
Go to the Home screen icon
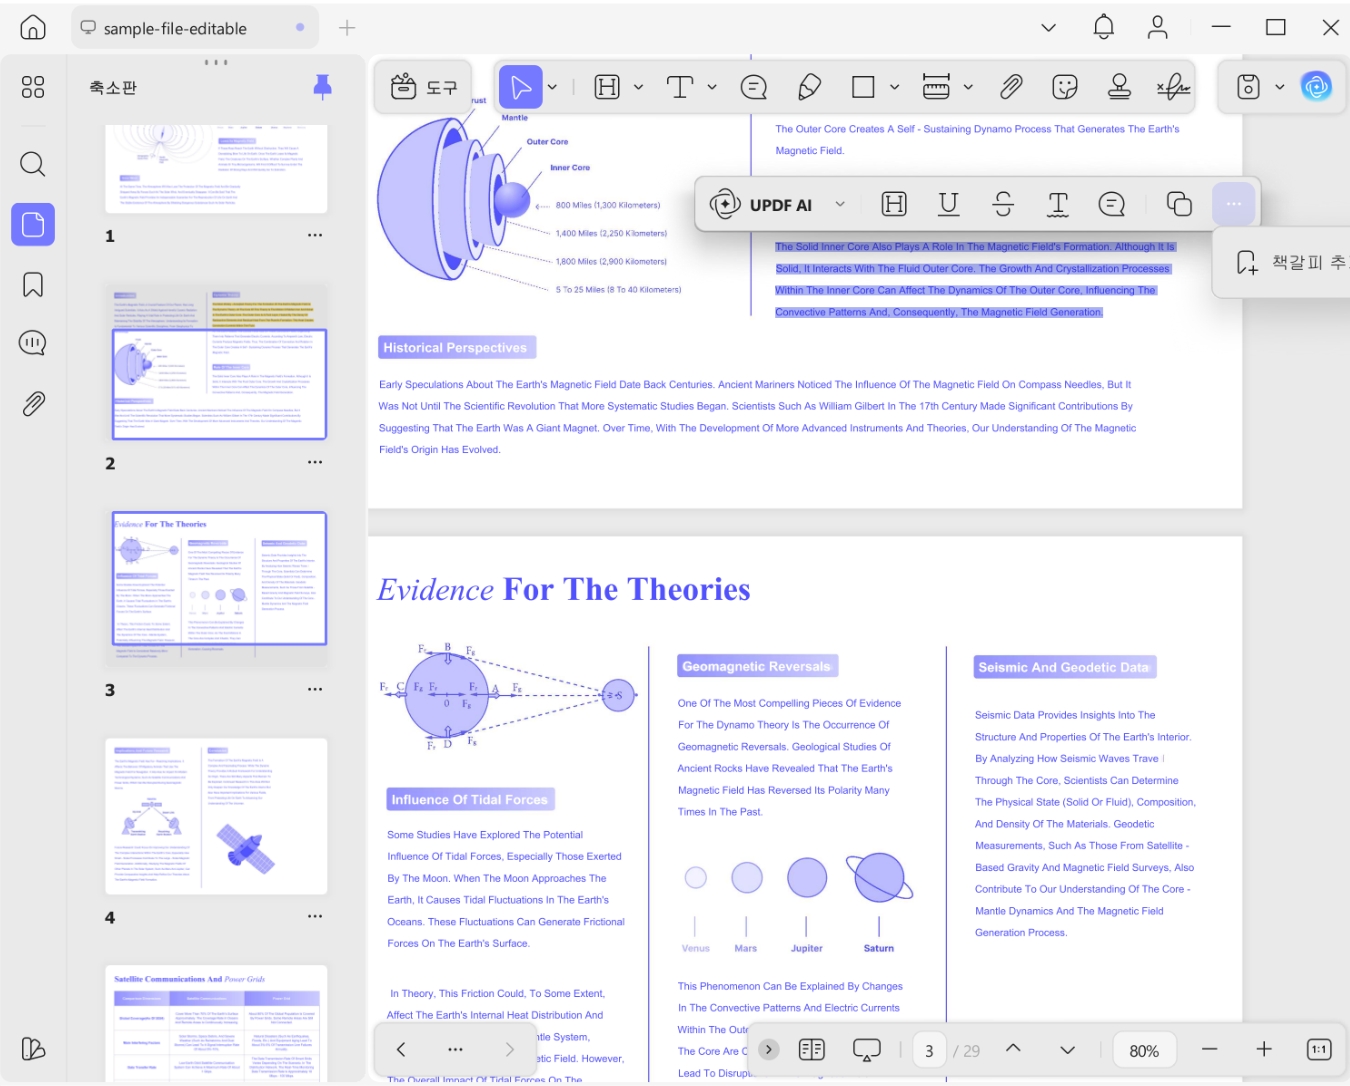(33, 28)
